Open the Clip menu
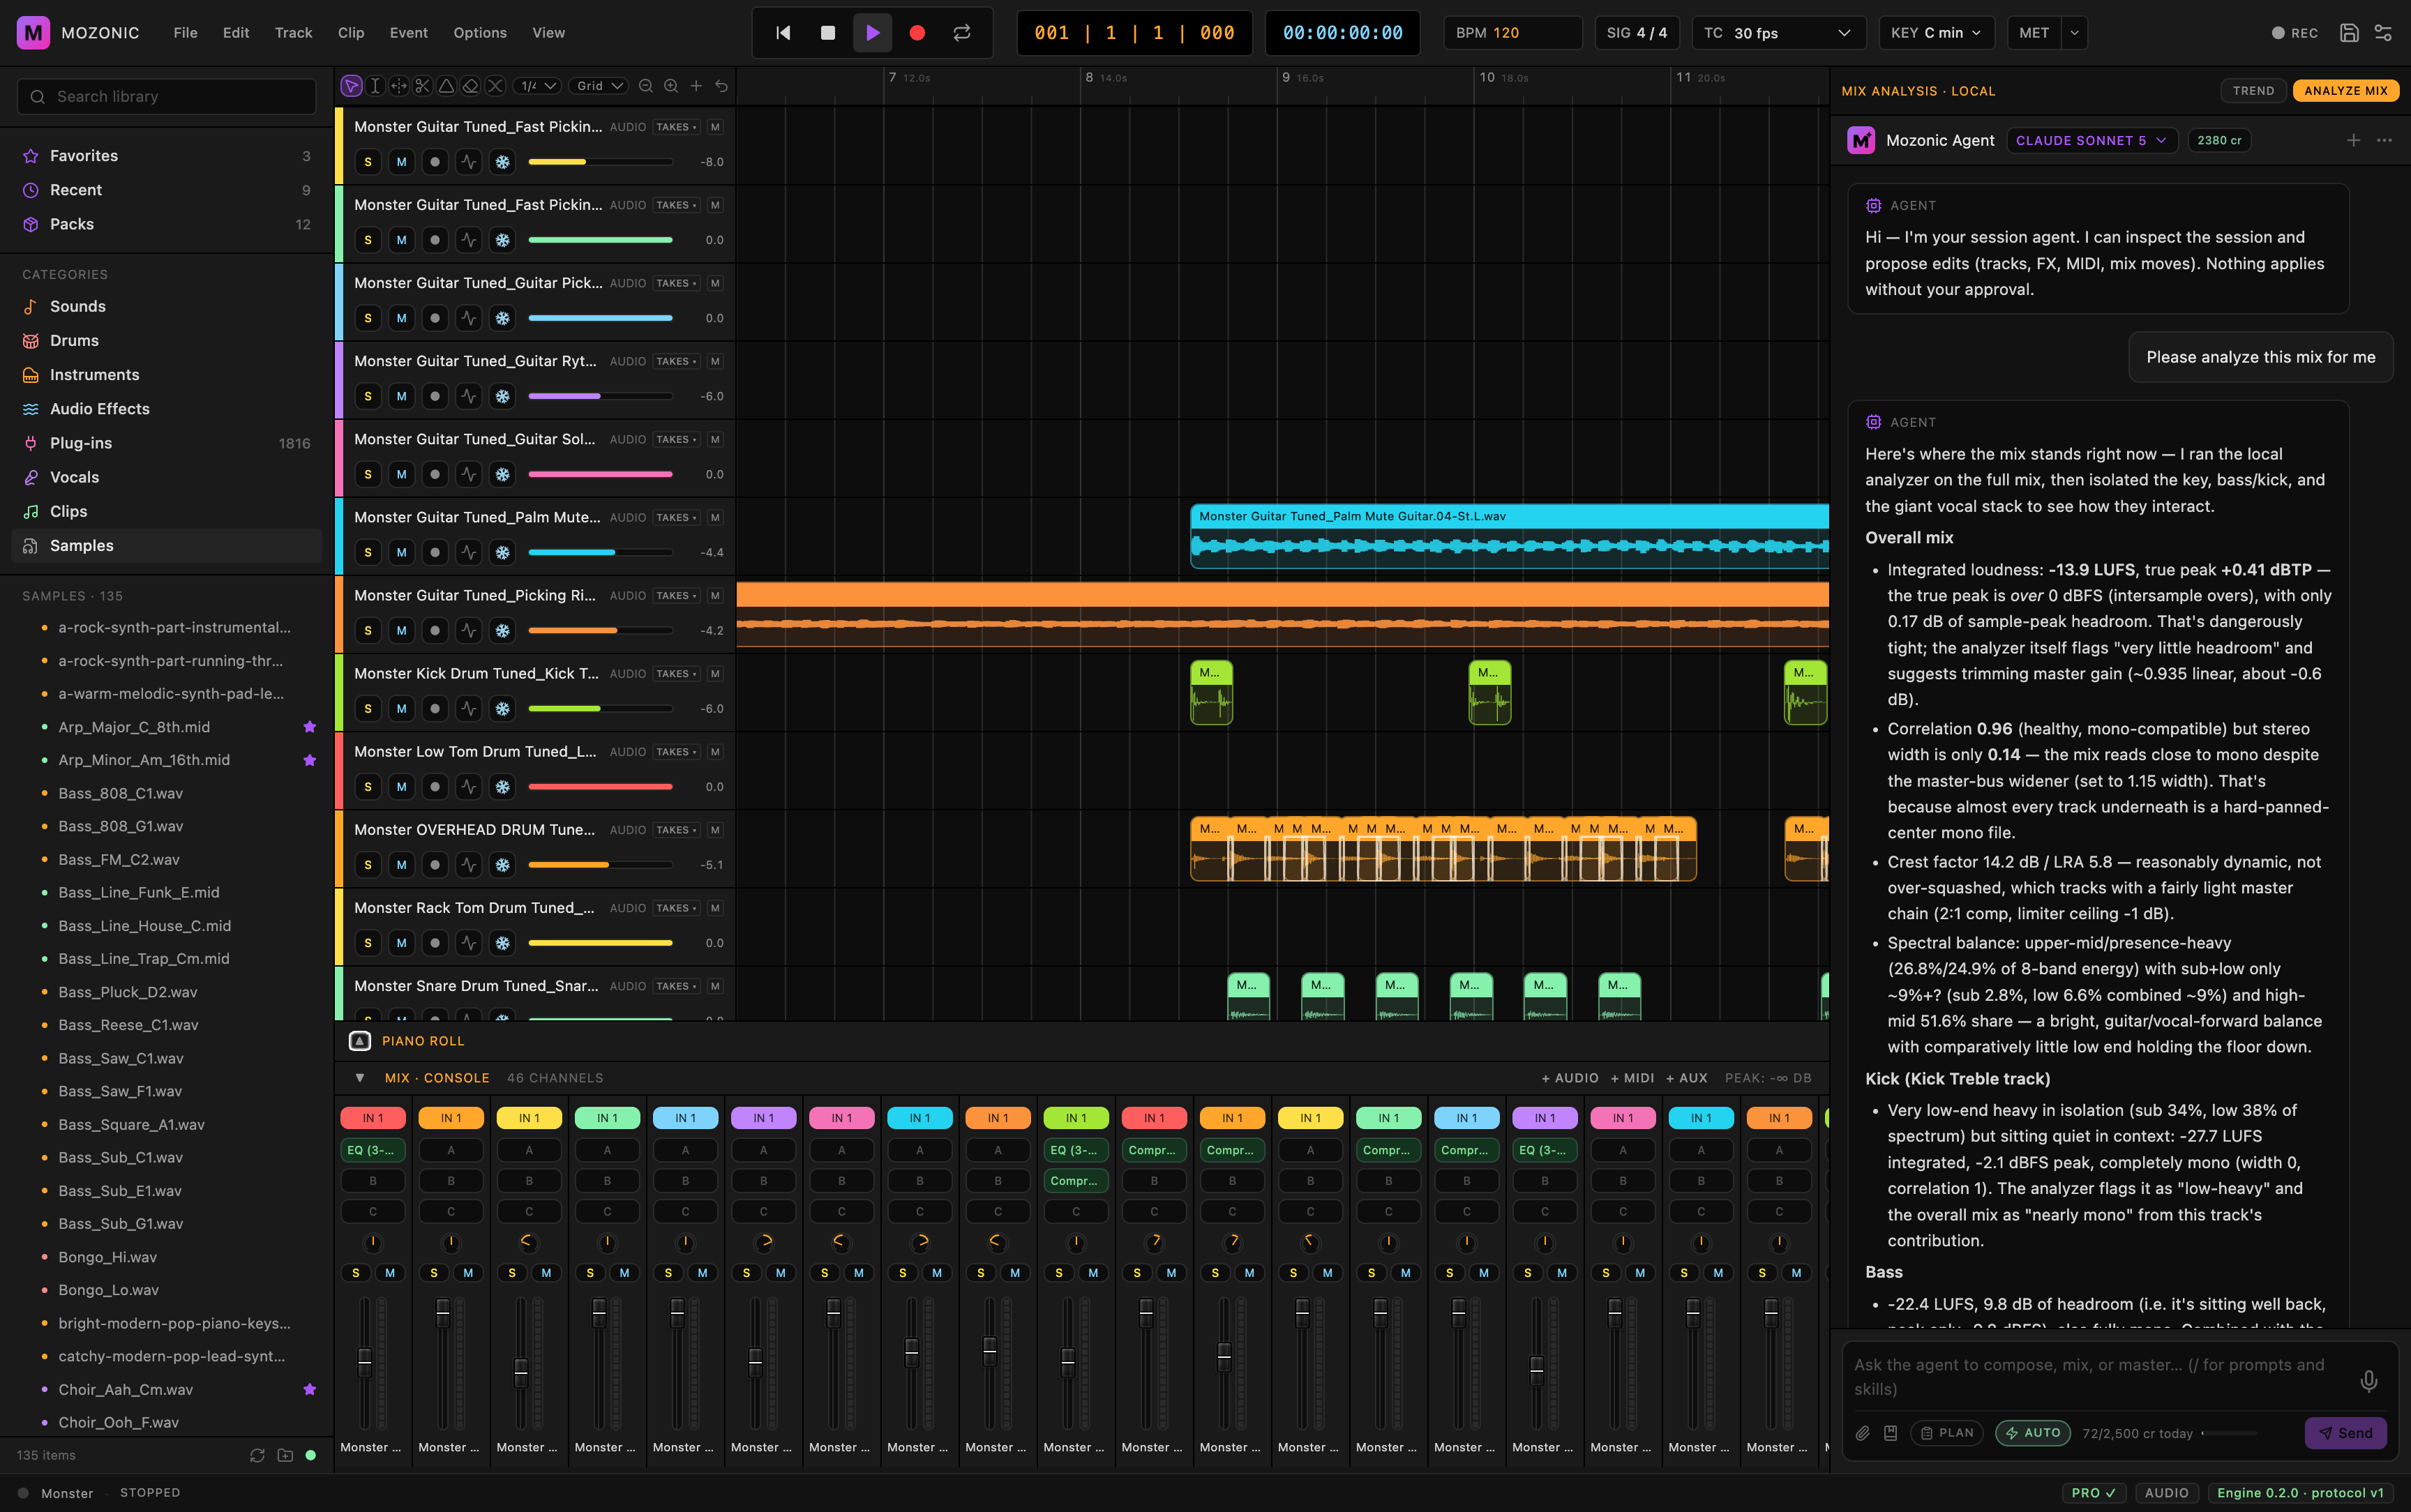Image resolution: width=2411 pixels, height=1512 pixels. tap(351, 33)
